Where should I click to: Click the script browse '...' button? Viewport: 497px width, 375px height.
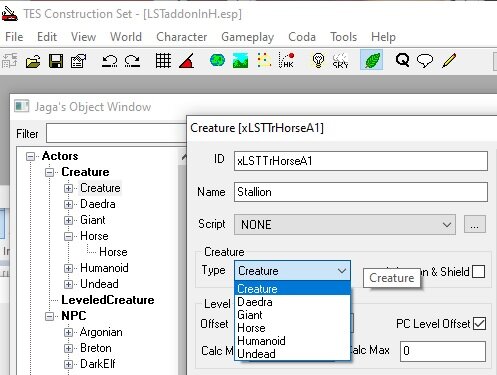(475, 224)
